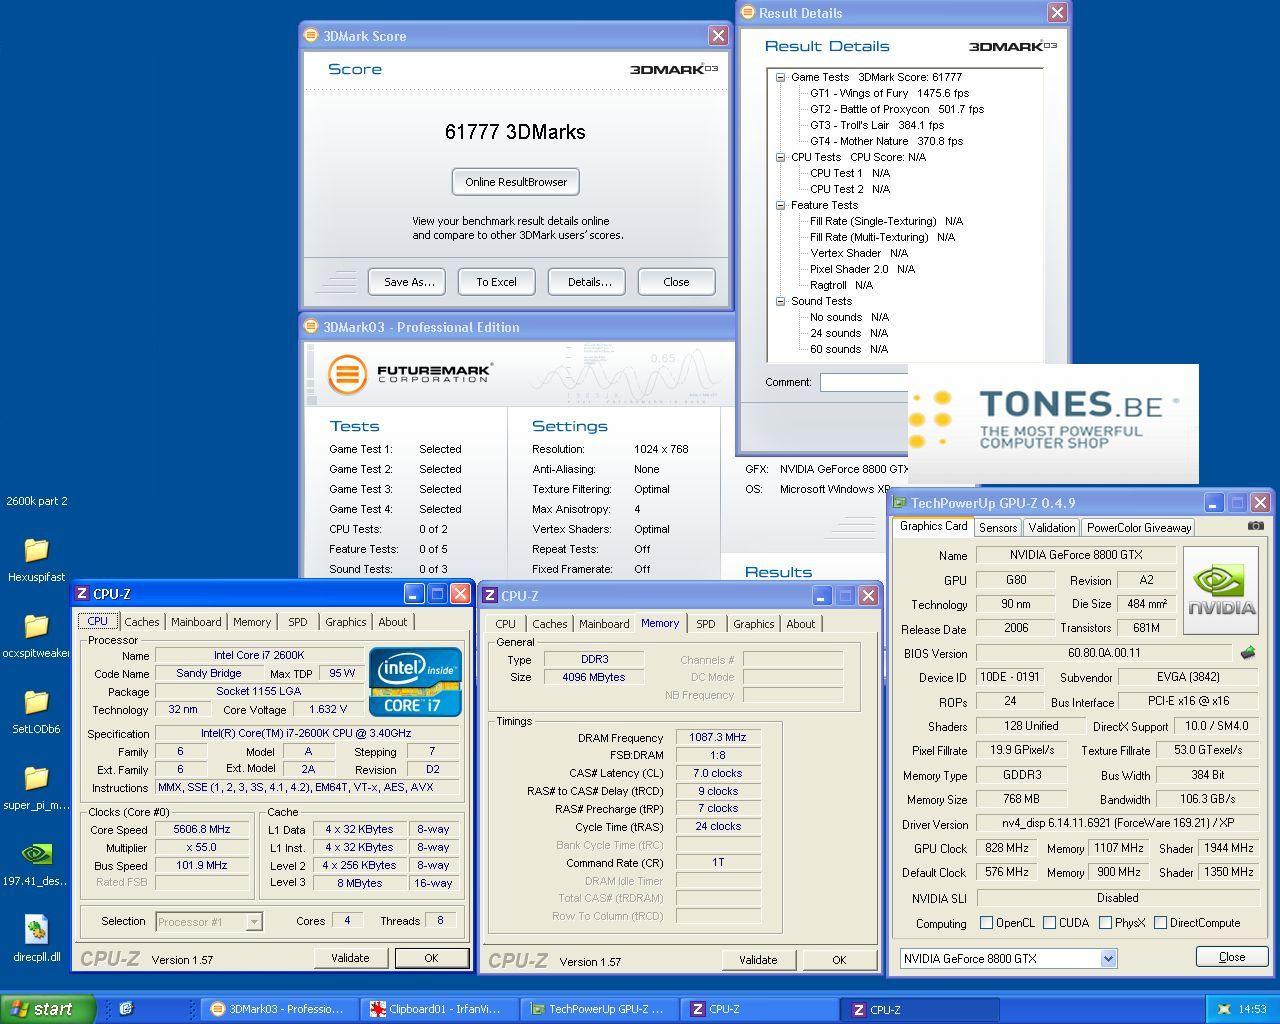Open Graphics tab in right CPU-Z window

coord(754,624)
